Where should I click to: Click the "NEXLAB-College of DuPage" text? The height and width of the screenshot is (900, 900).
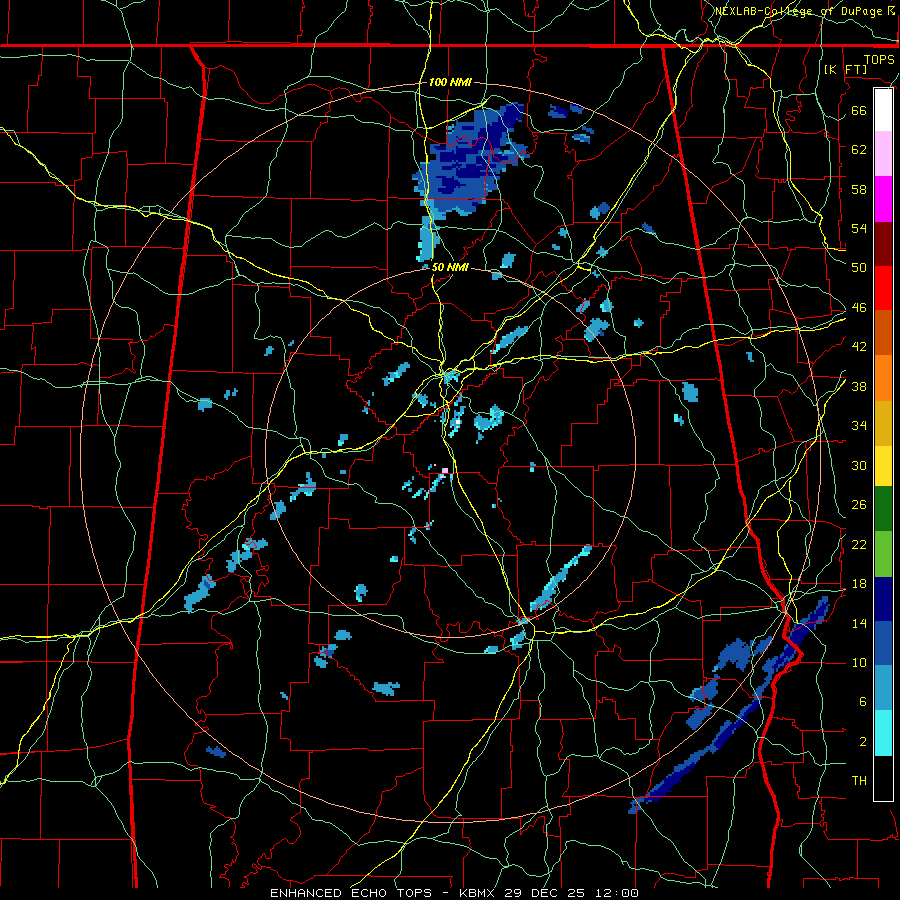click(798, 11)
